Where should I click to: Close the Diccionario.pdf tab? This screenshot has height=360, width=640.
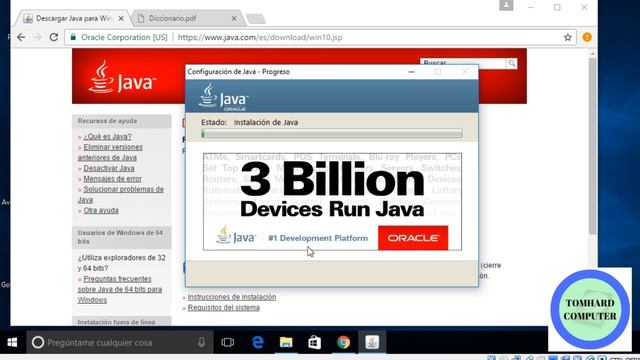[234, 18]
